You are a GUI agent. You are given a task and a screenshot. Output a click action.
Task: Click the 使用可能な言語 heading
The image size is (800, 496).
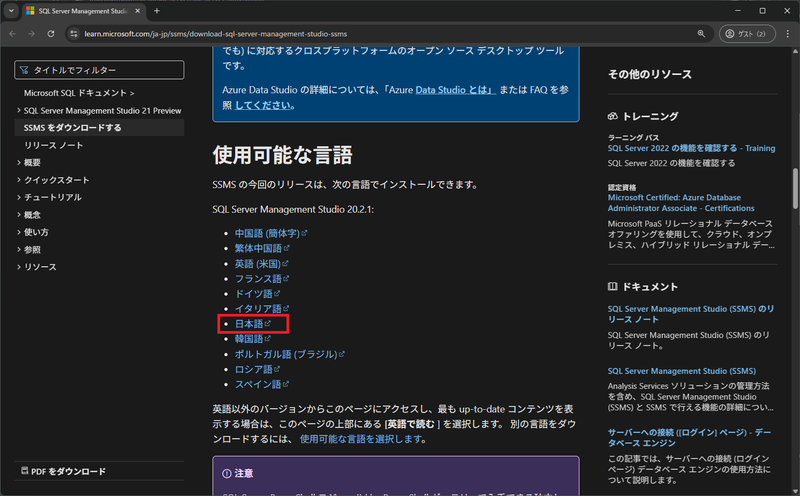point(282,155)
